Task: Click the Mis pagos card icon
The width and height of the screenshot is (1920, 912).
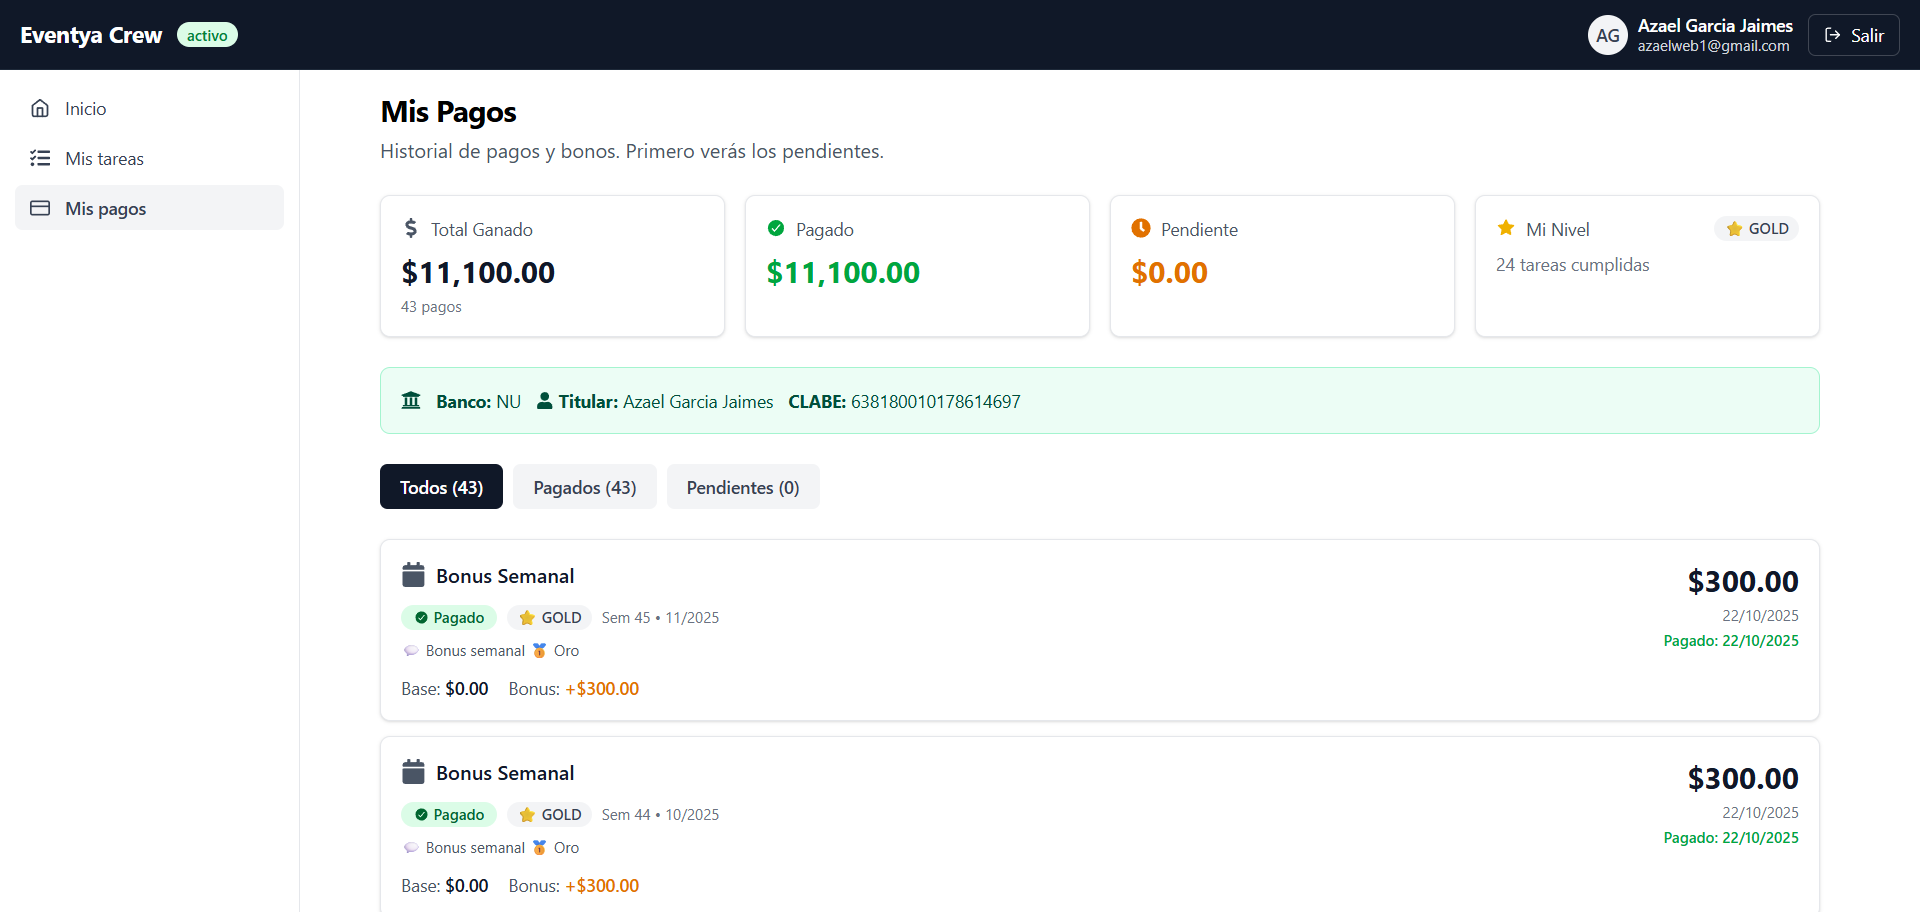Action: pyautogui.click(x=40, y=209)
